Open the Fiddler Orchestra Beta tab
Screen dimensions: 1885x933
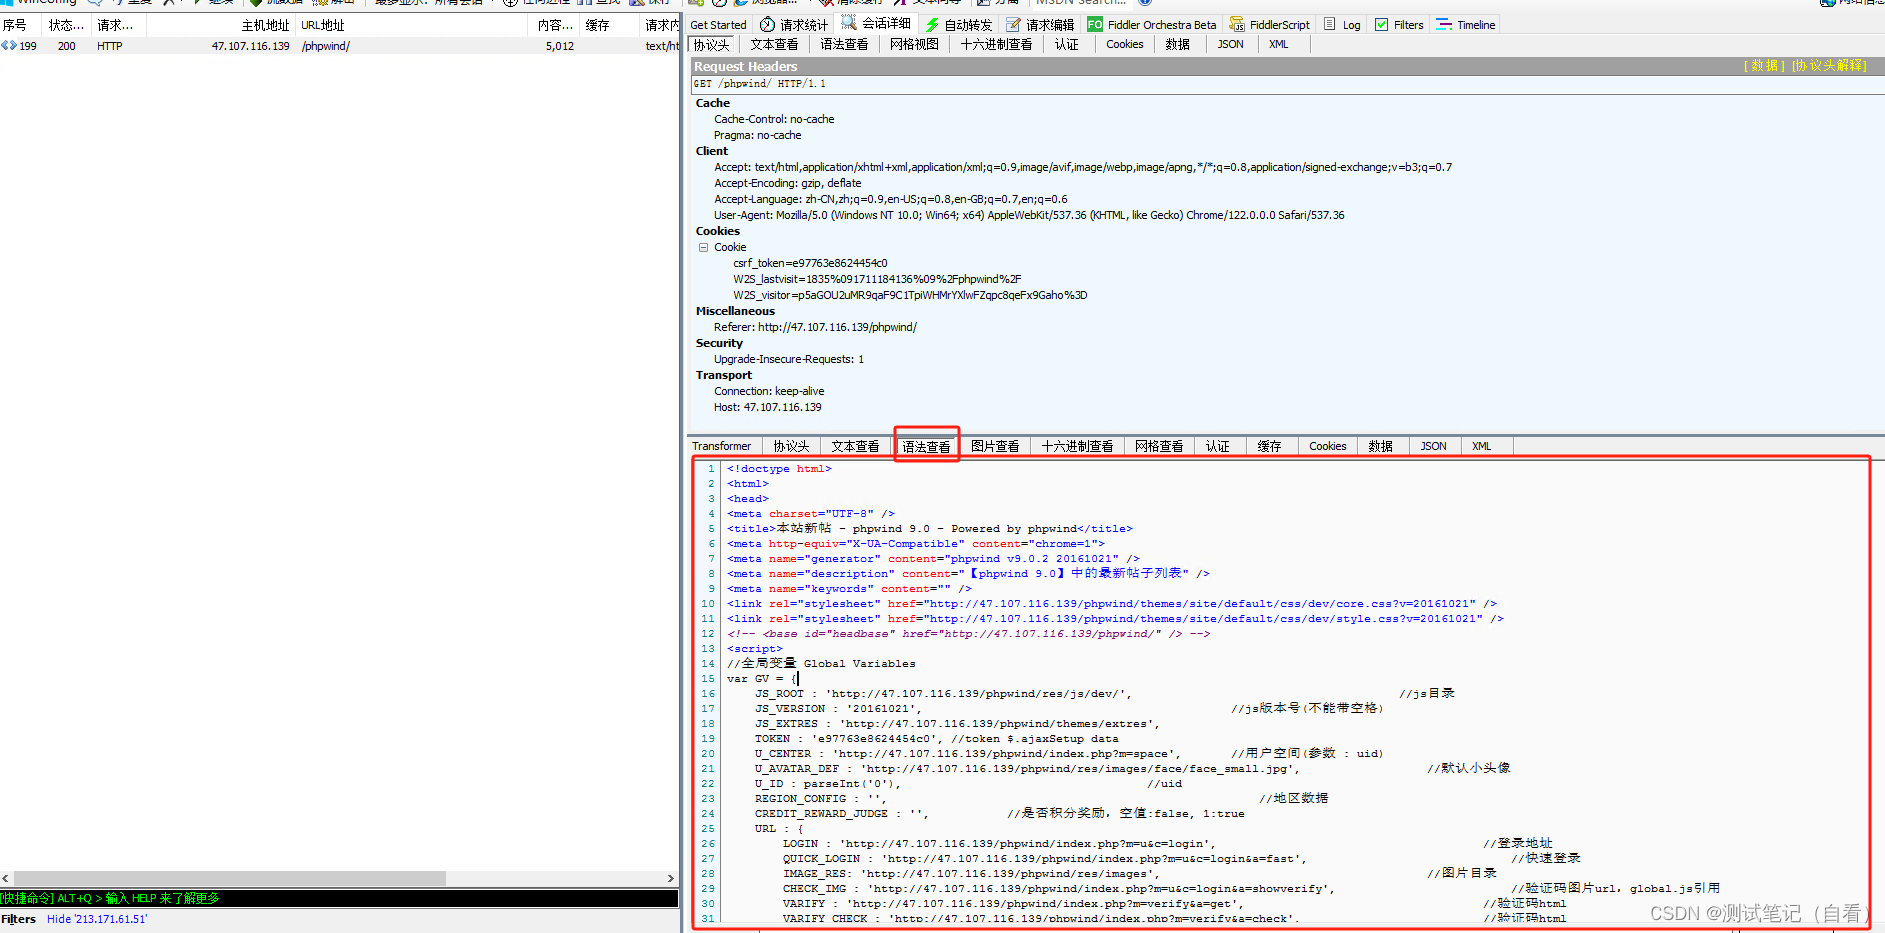point(1152,24)
